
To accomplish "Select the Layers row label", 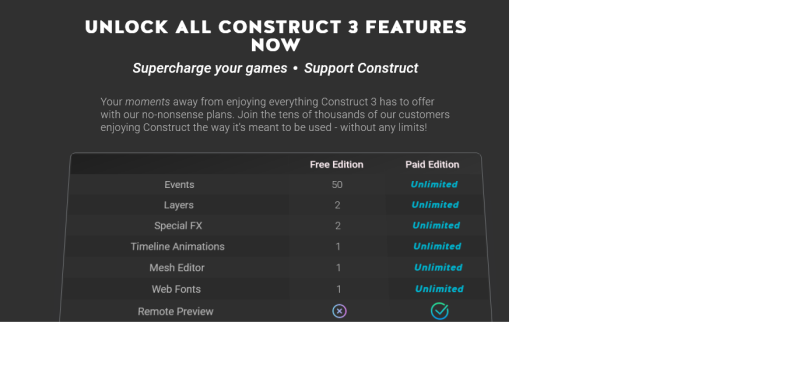I will pyautogui.click(x=179, y=205).
